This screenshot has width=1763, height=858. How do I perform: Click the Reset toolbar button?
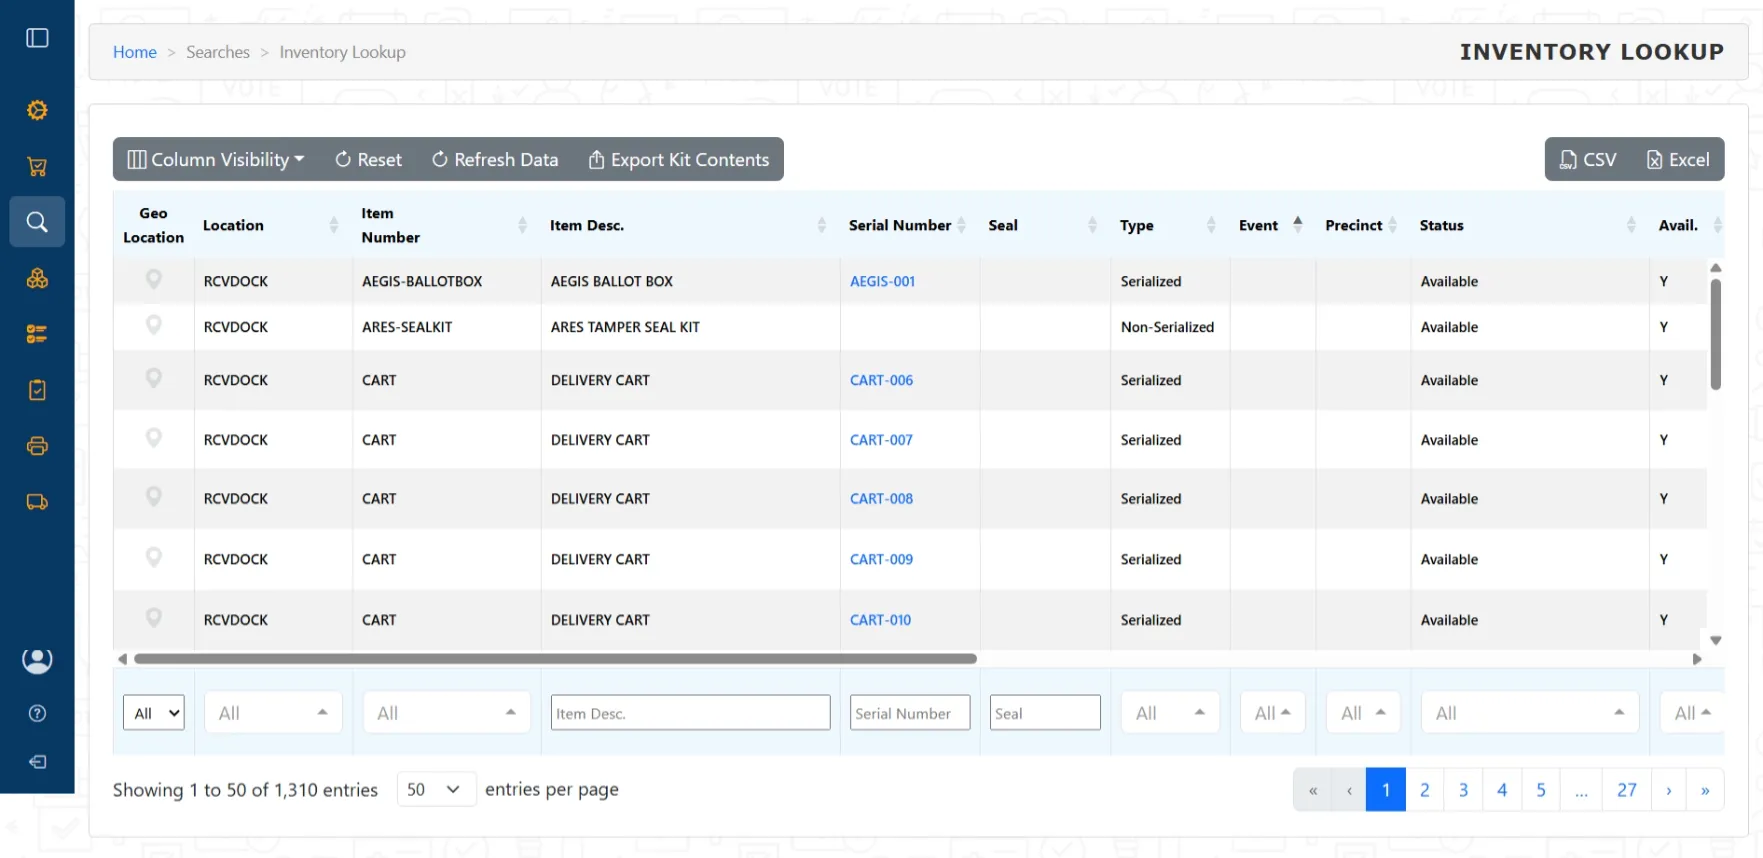pos(368,160)
